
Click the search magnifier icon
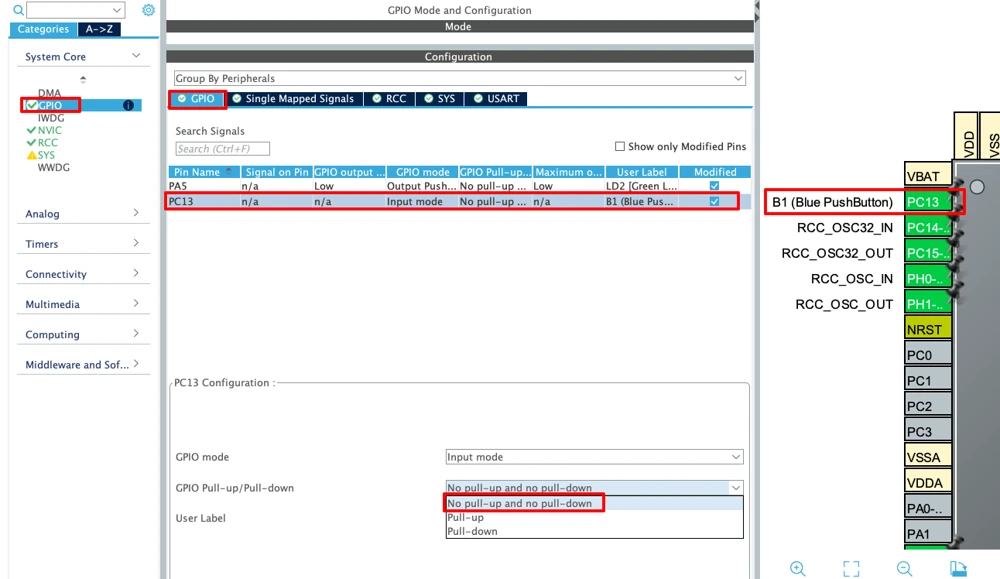[18, 10]
